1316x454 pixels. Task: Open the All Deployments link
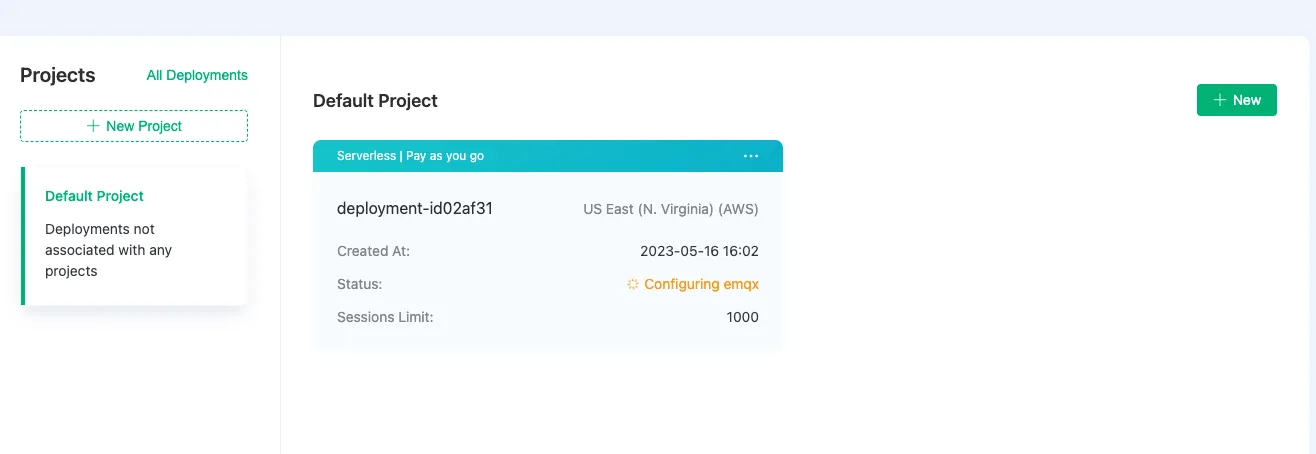(197, 75)
